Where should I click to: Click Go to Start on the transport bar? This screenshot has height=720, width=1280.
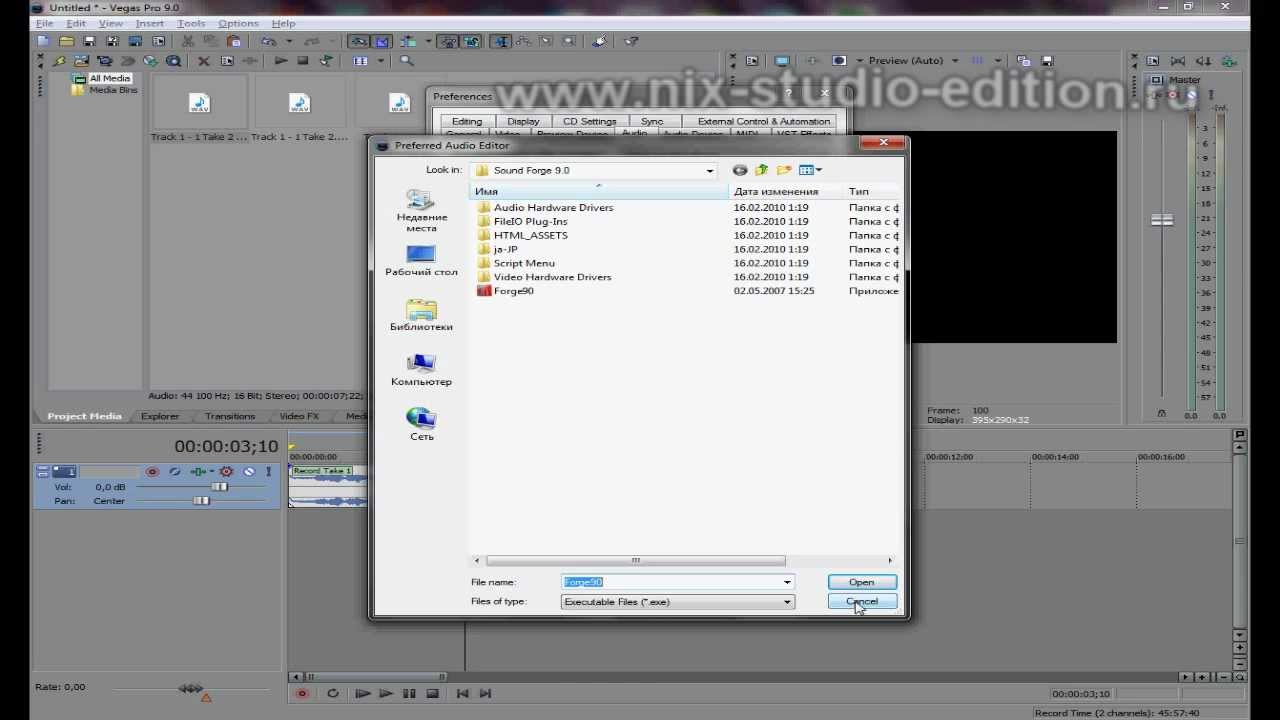point(462,693)
